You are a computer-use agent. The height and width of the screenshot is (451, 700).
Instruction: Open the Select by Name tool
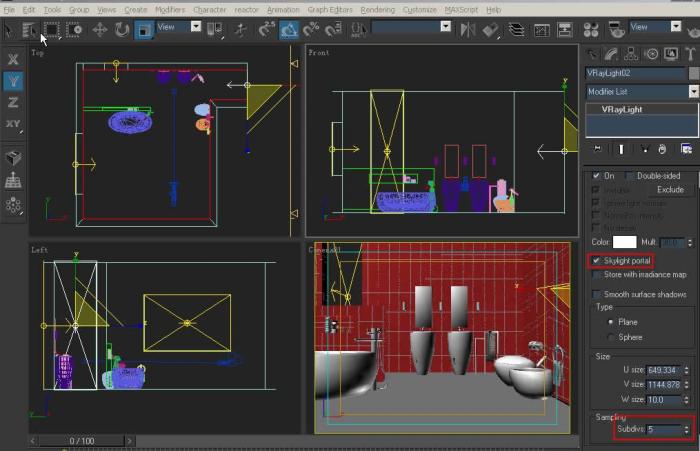(x=29, y=30)
